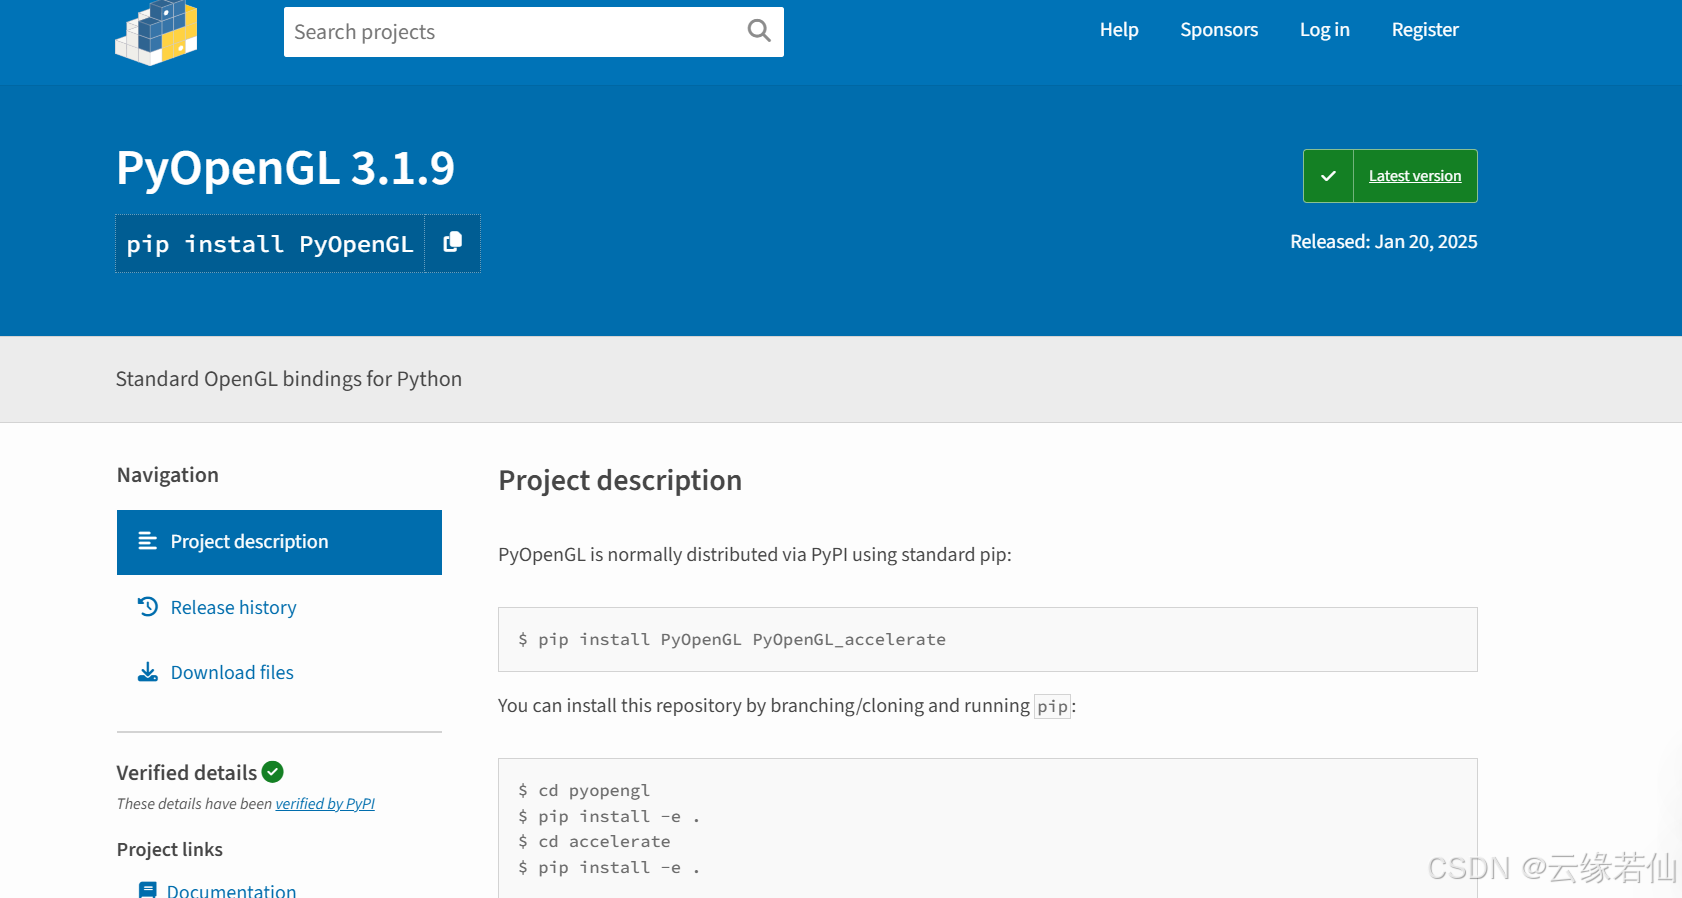
Task: Click the Project description lines icon
Action: (147, 541)
